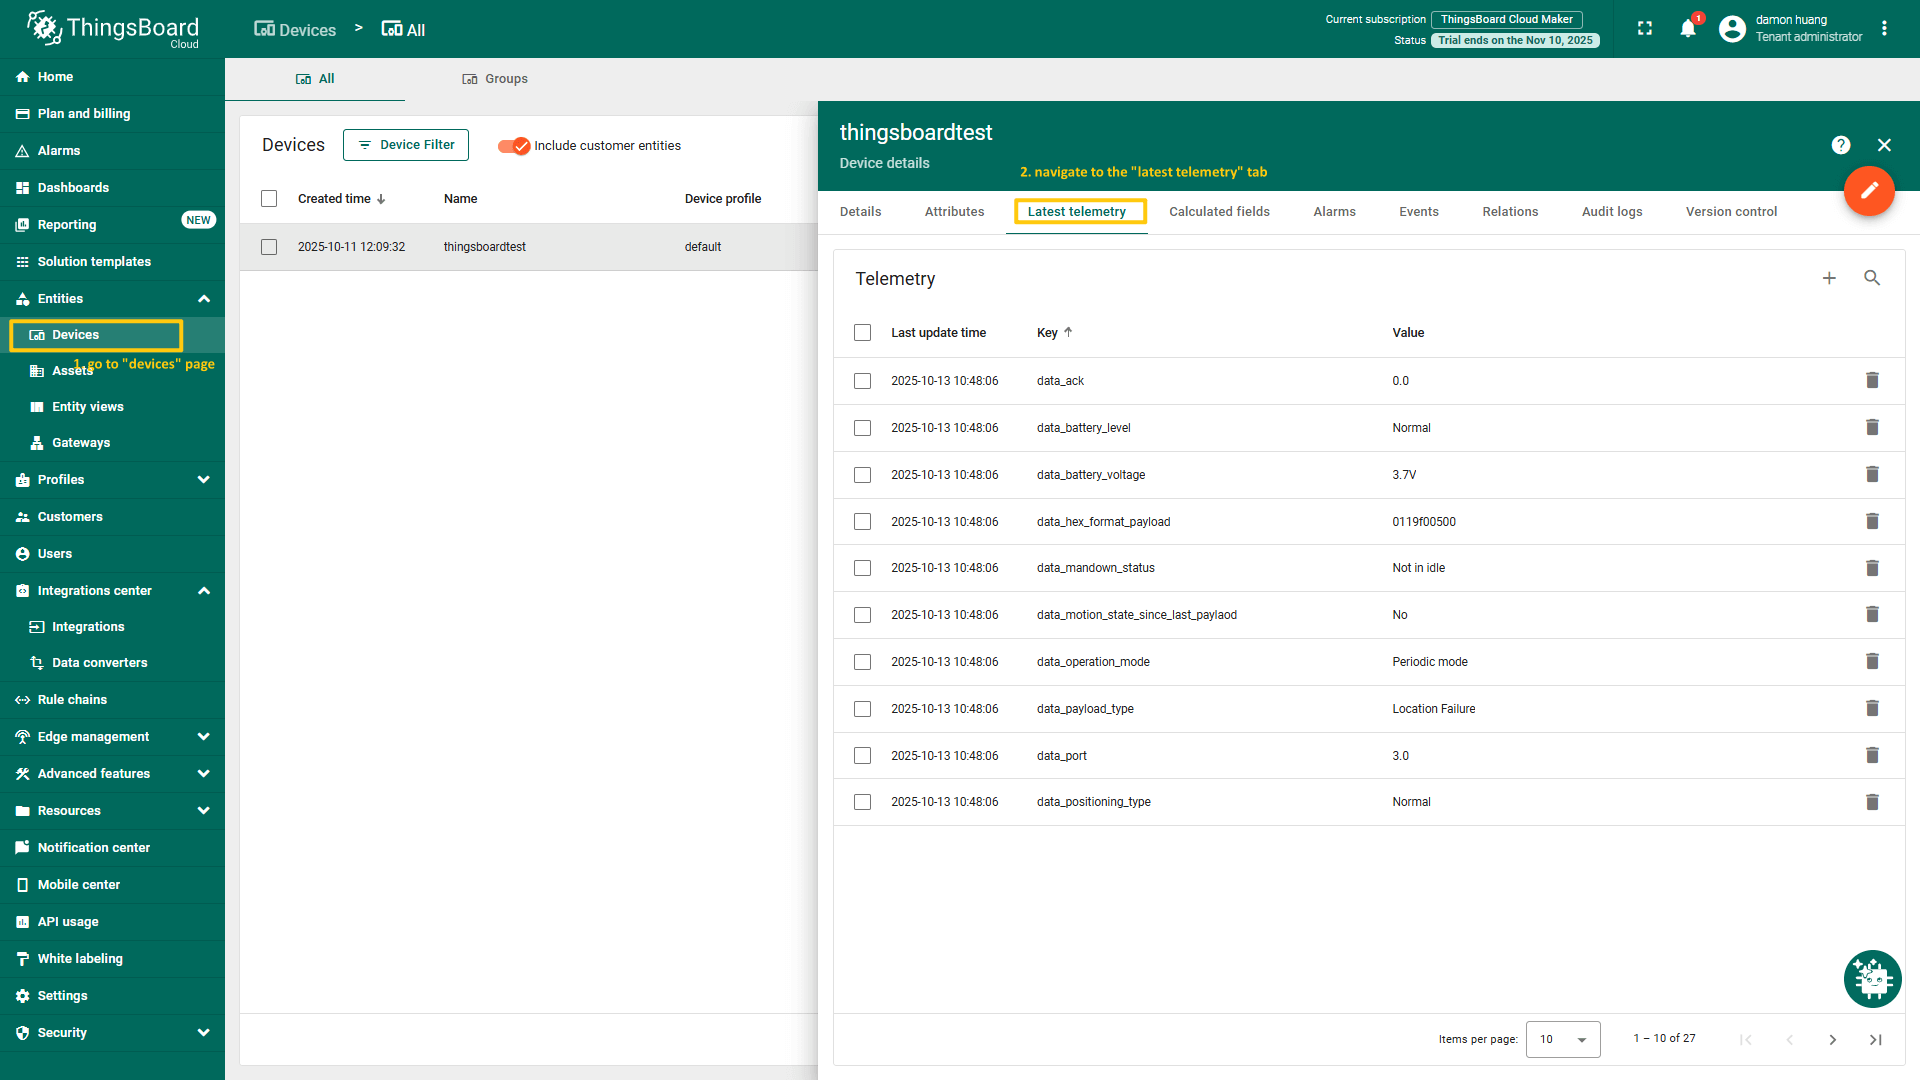Open the notifications bell

pos(1688,28)
